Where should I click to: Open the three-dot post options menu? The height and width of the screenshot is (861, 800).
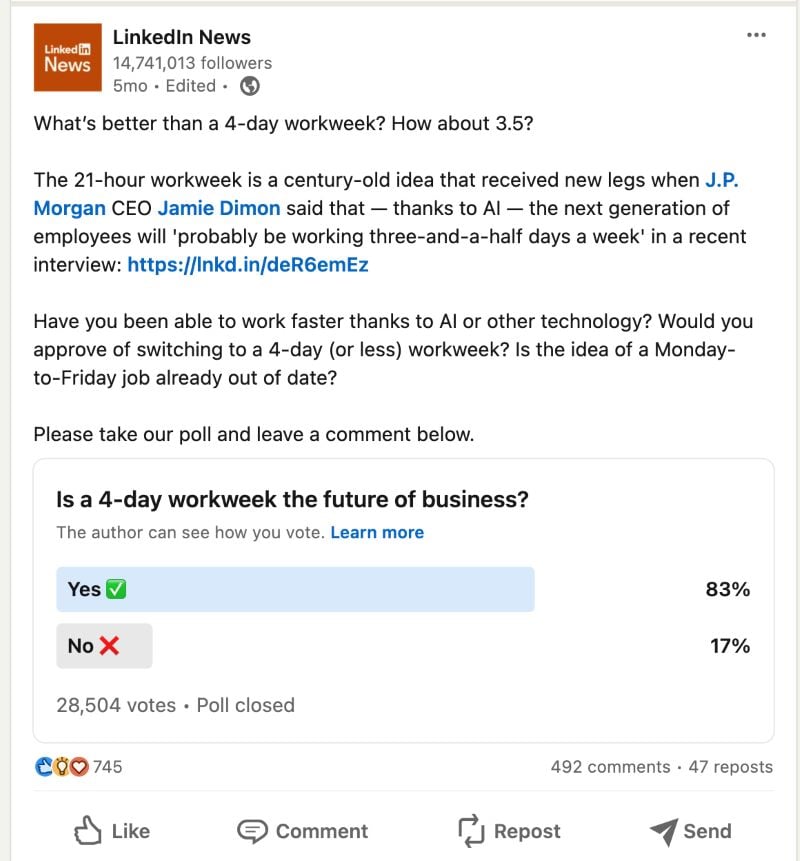[x=756, y=36]
